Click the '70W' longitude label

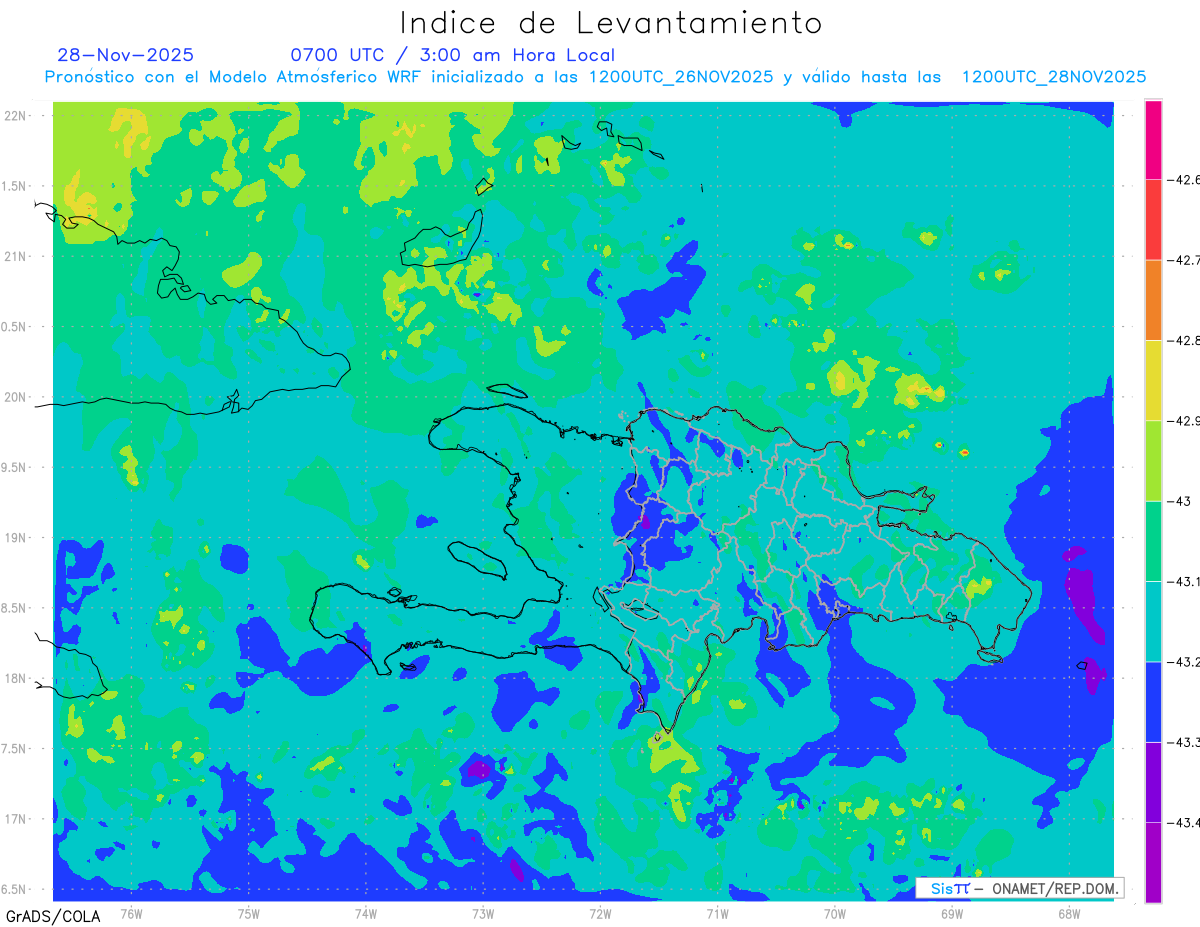[835, 913]
